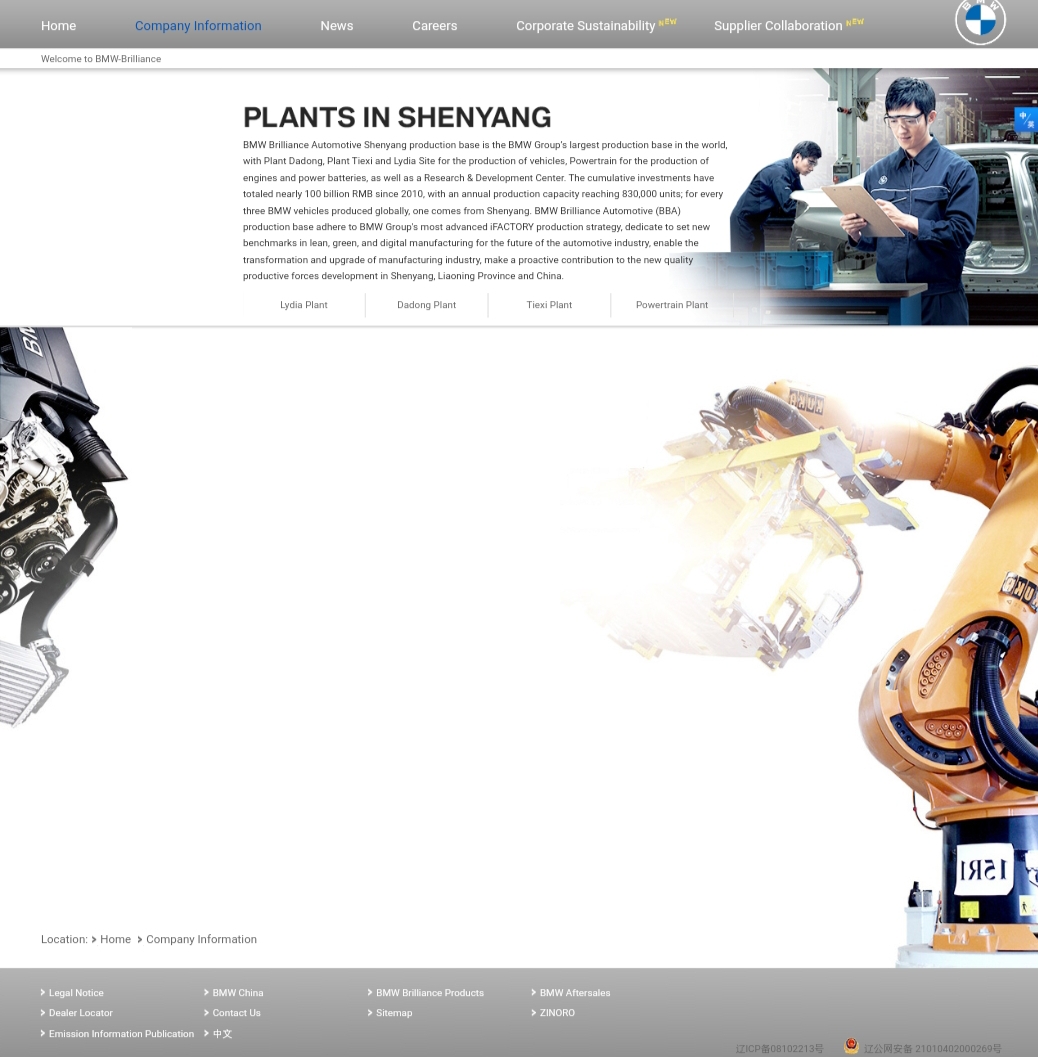Image resolution: width=1038 pixels, height=1057 pixels.
Task: Toggle the Chinese/English language switch badge
Action: pos(1026,120)
